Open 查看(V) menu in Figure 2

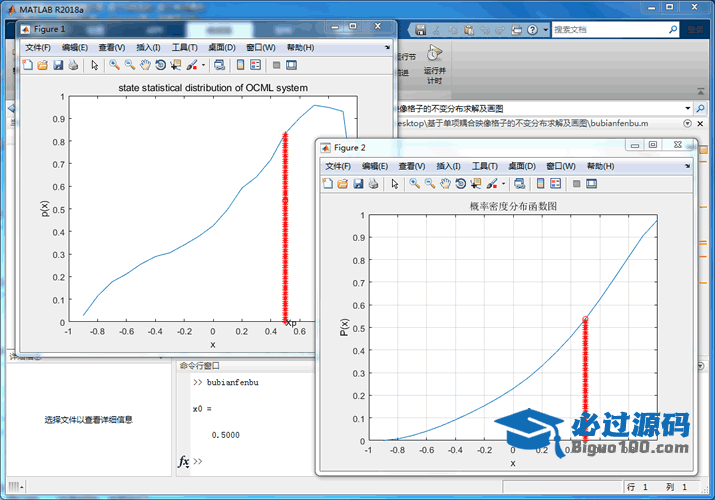tap(412, 166)
